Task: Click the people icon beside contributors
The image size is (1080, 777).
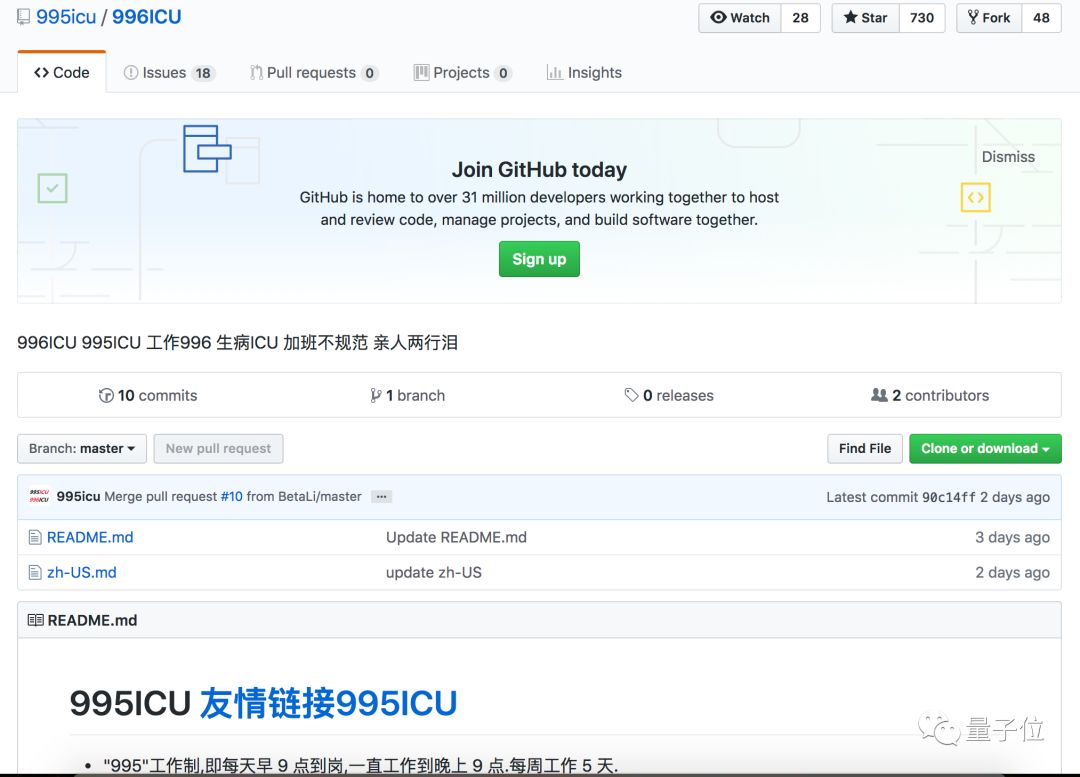Action: tap(880, 395)
